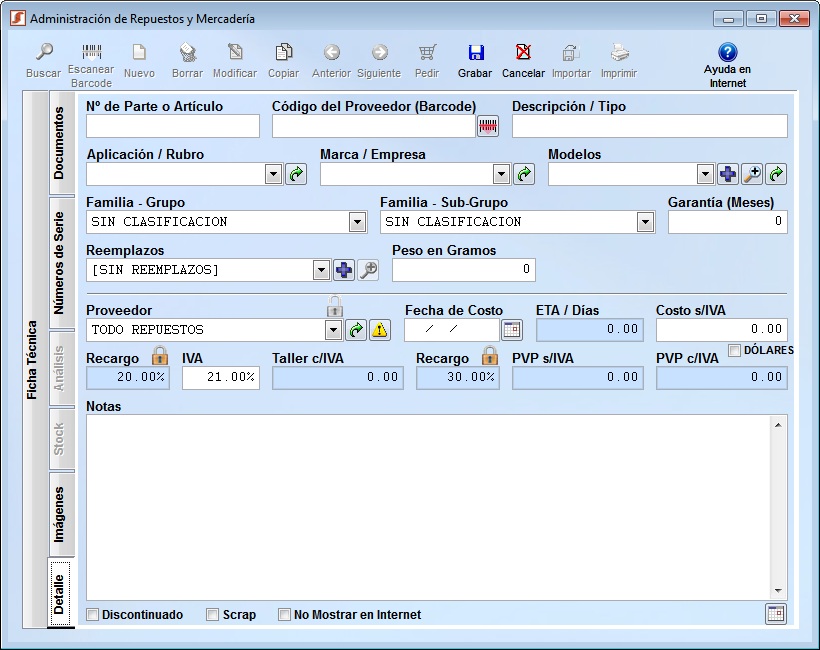The width and height of the screenshot is (820, 650).
Task: Toggle the padlock above Proveedor dropdown
Action: [x=335, y=307]
